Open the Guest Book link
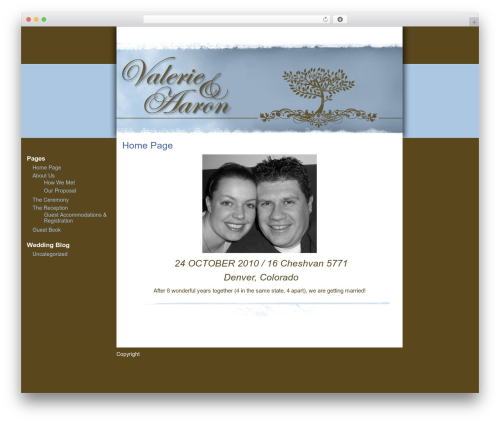The image size is (500, 423). pyautogui.click(x=47, y=230)
